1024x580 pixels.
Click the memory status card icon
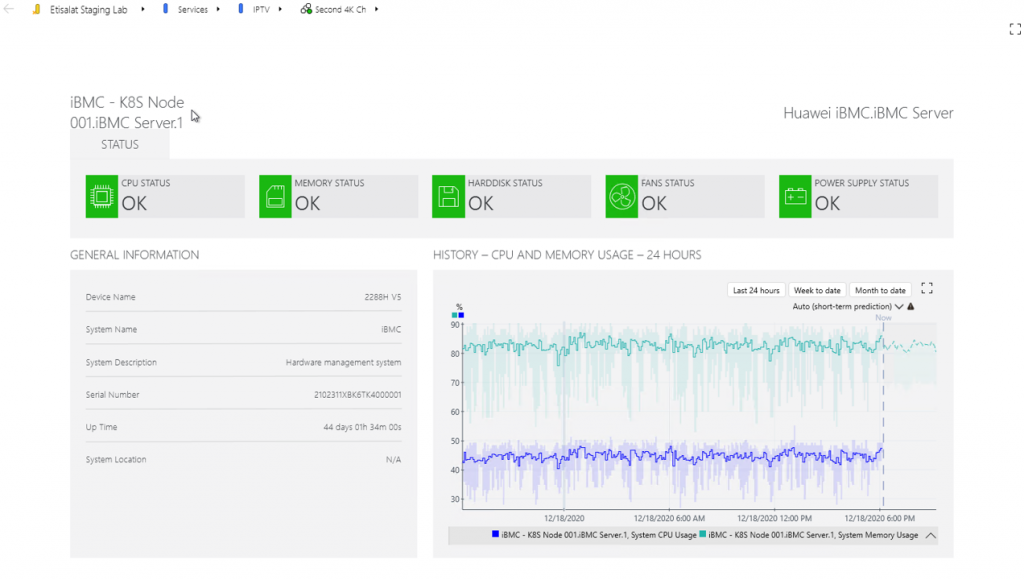(275, 196)
